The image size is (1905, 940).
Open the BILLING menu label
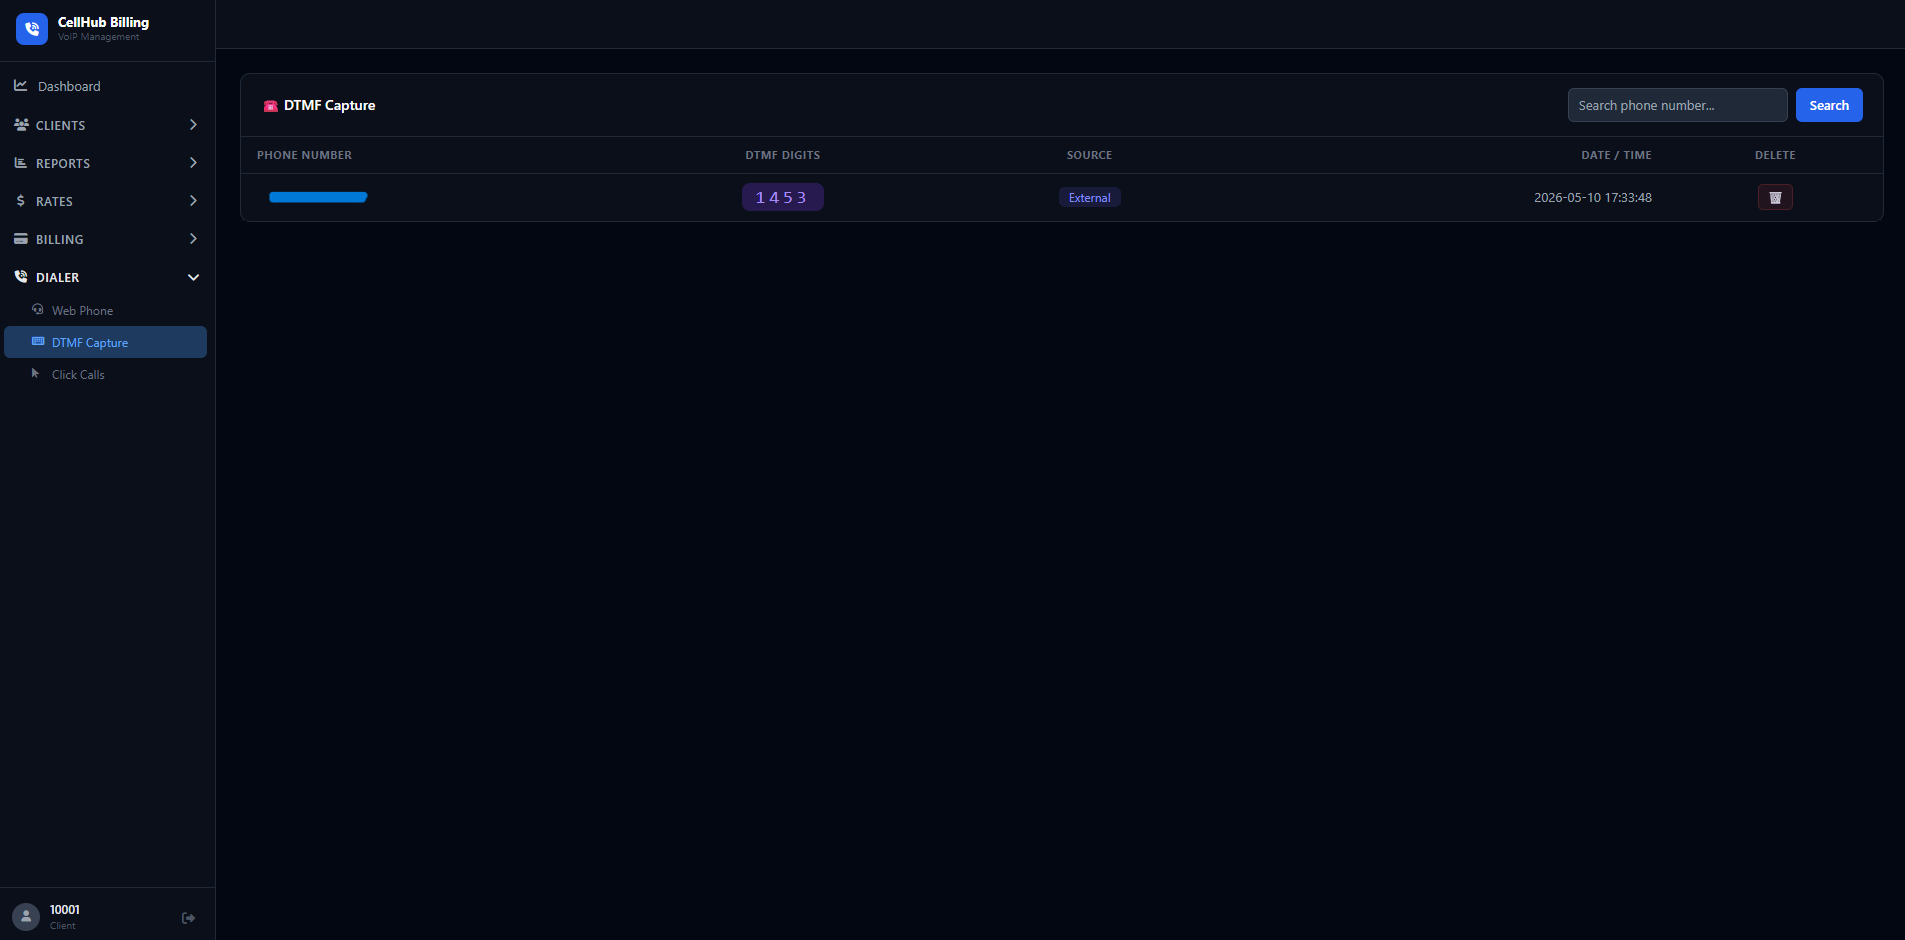coord(60,239)
